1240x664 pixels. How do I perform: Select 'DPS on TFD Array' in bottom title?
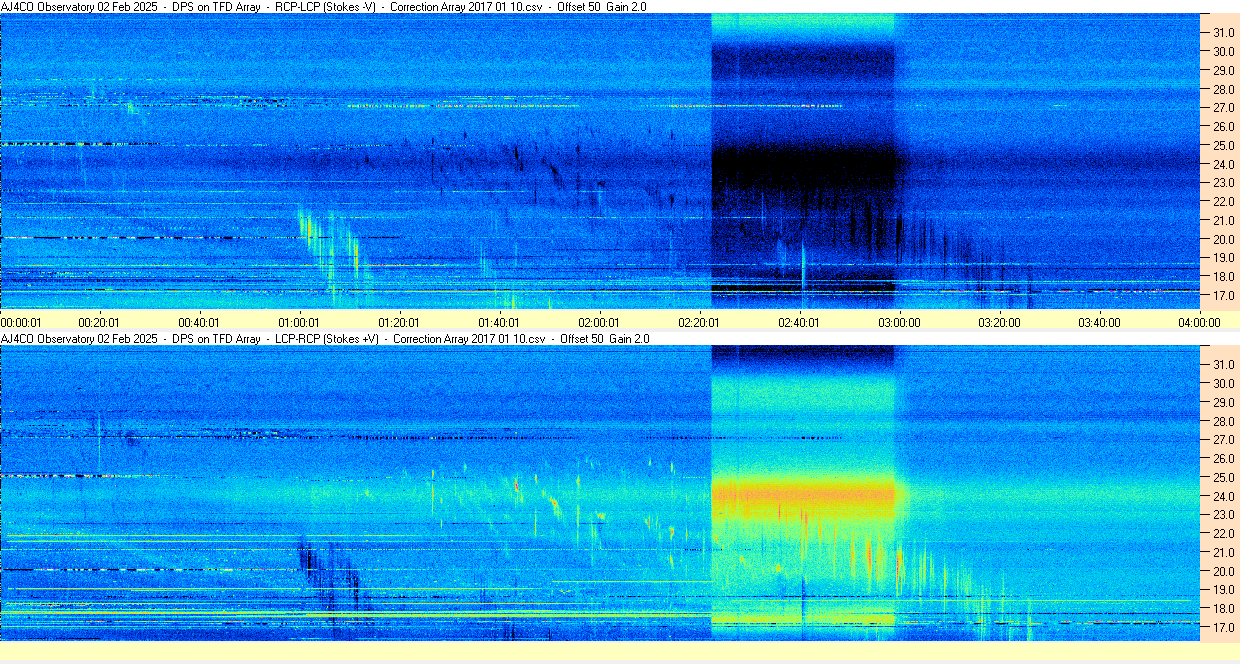(x=217, y=339)
